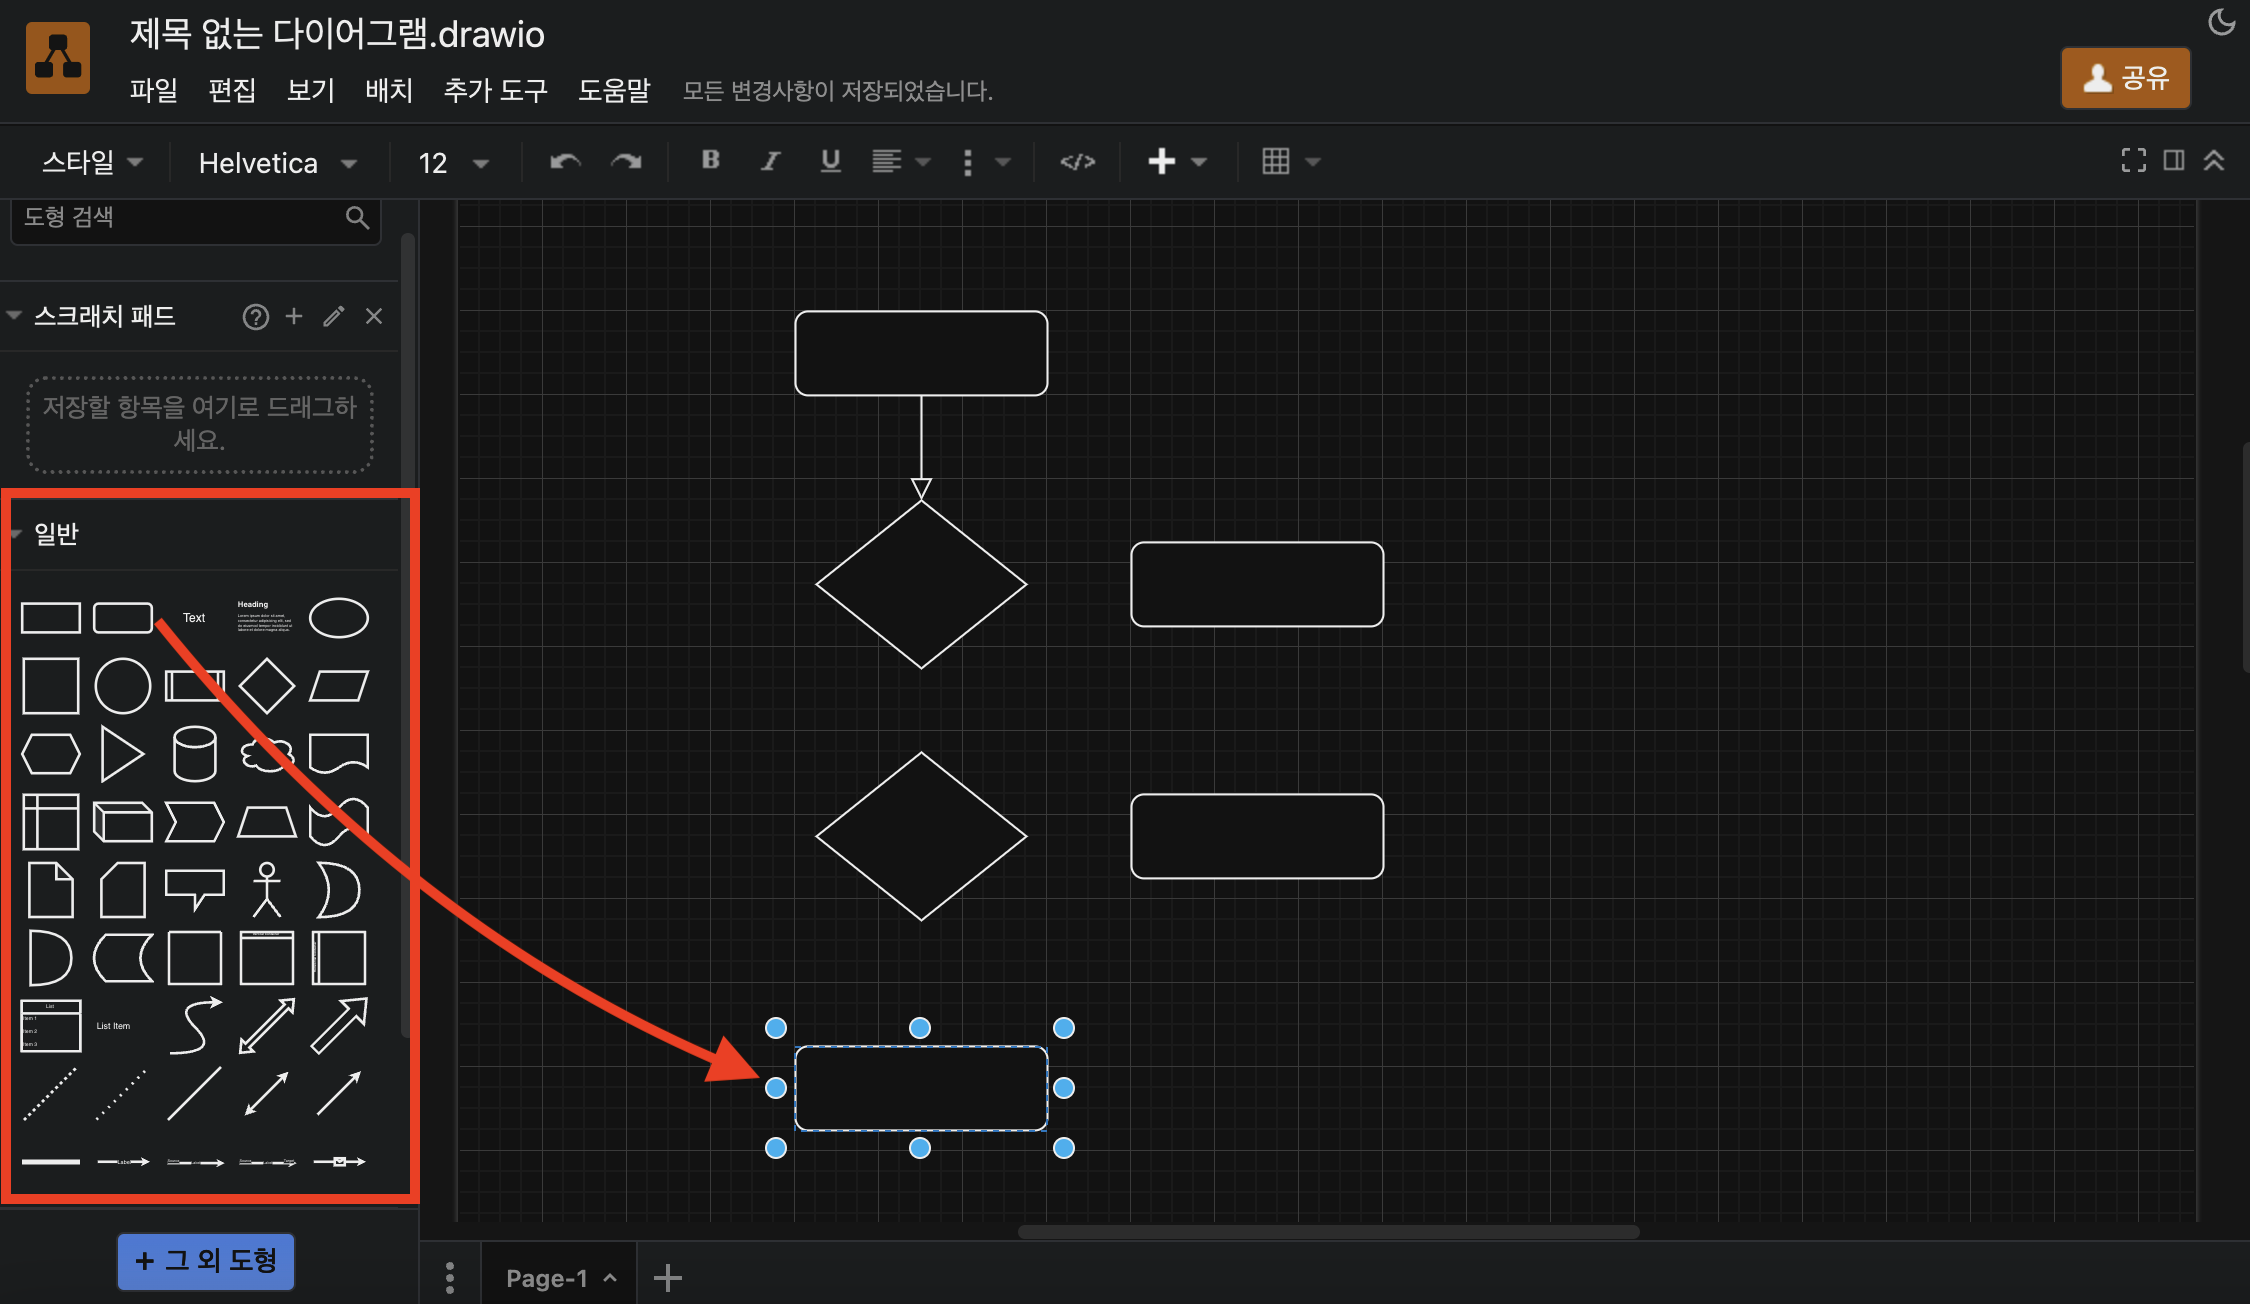
Task: Click the 공유 share button
Action: [x=2125, y=78]
